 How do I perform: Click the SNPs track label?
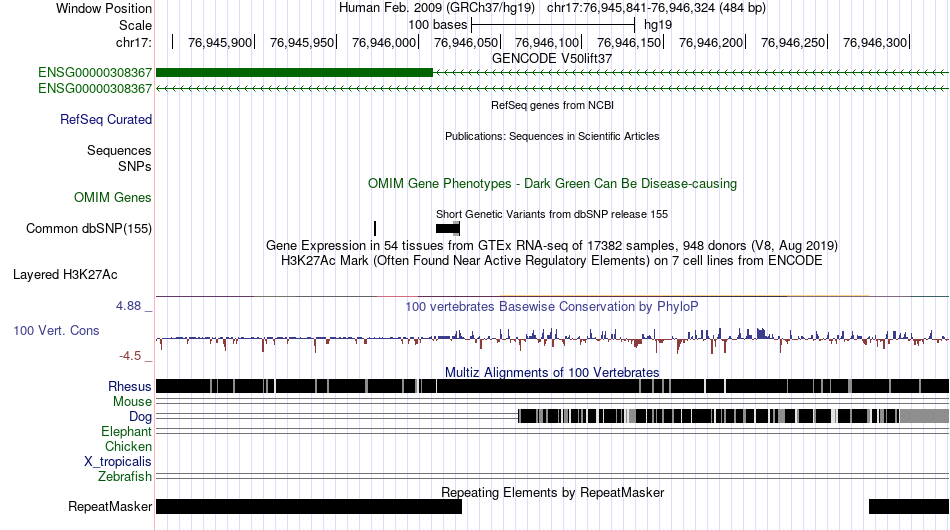(135, 166)
